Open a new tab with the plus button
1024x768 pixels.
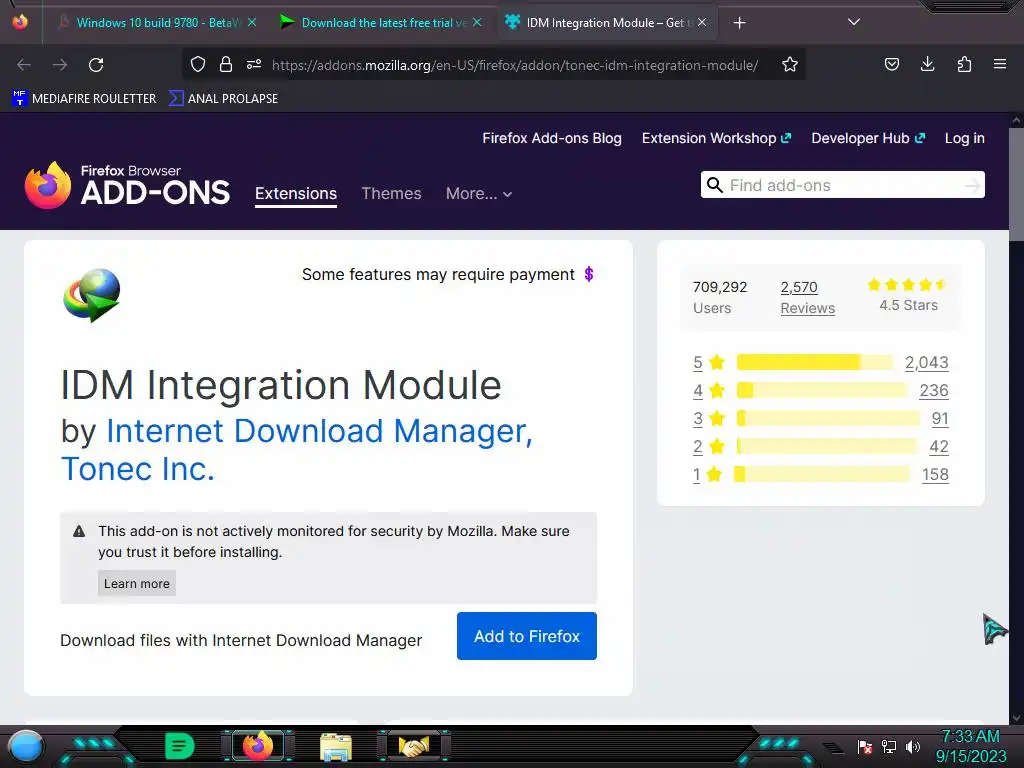point(739,23)
